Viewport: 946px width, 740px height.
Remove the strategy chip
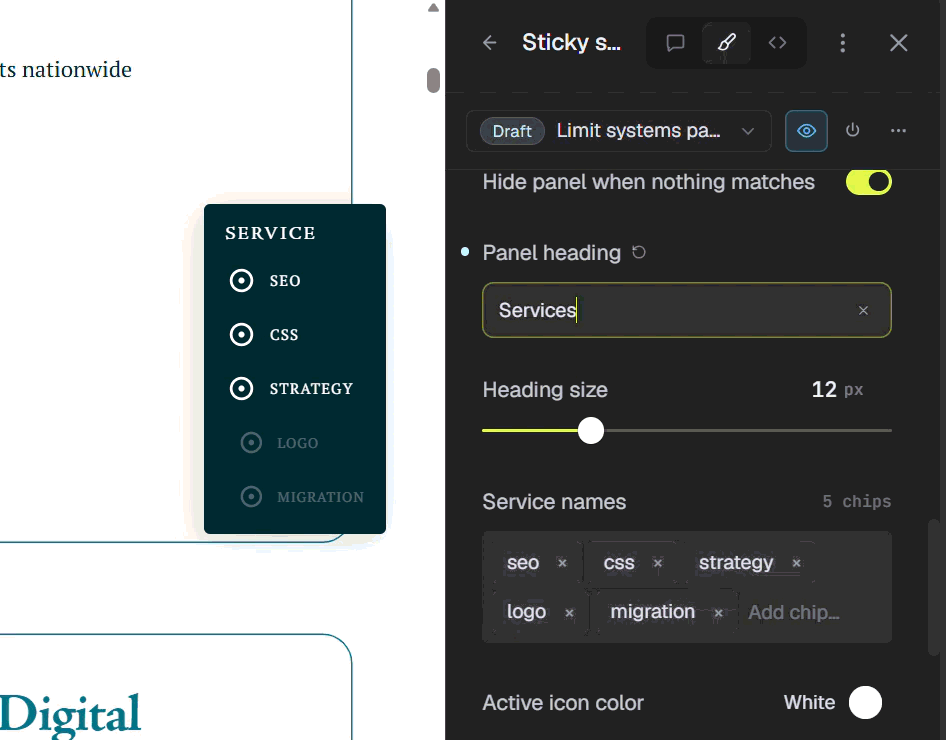[796, 563]
